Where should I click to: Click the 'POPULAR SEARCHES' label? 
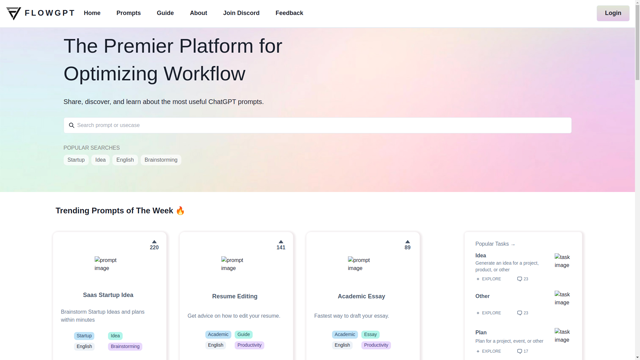[91, 148]
